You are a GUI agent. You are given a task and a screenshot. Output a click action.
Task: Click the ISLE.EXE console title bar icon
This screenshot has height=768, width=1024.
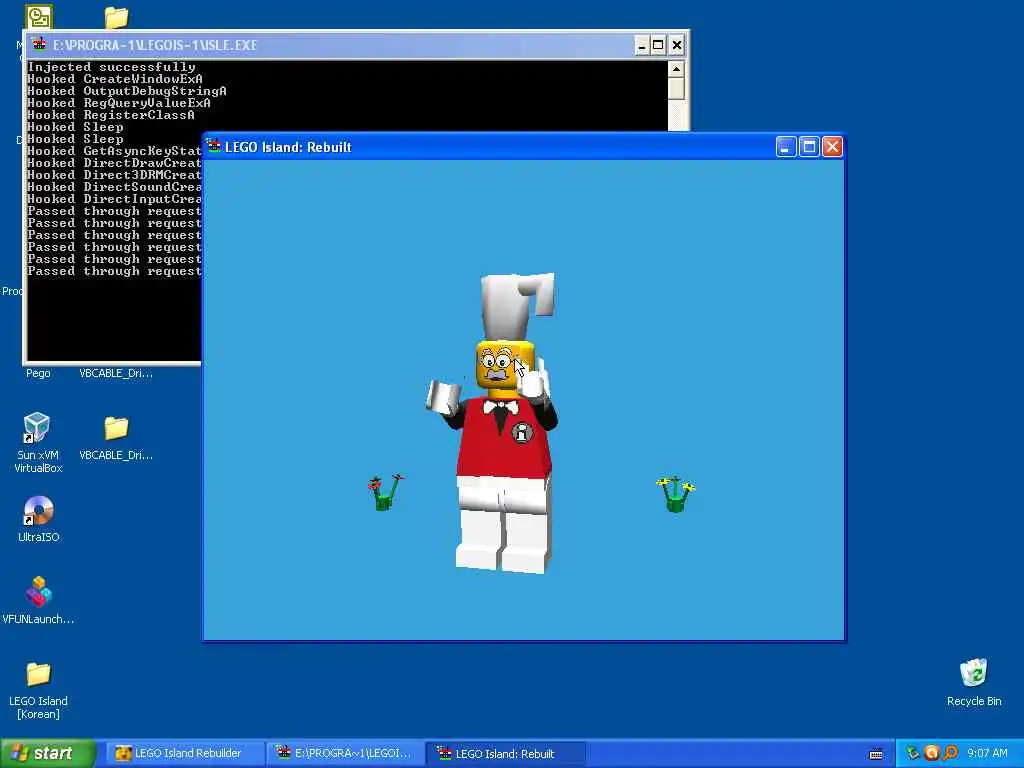[x=39, y=44]
